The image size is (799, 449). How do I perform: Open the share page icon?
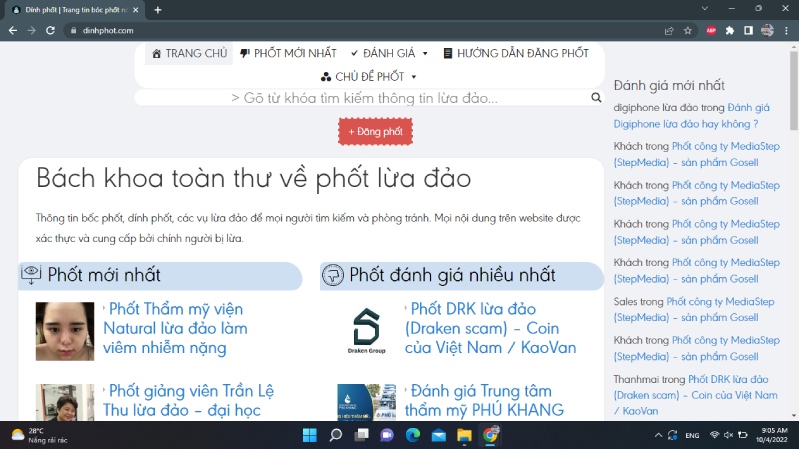[669, 31]
